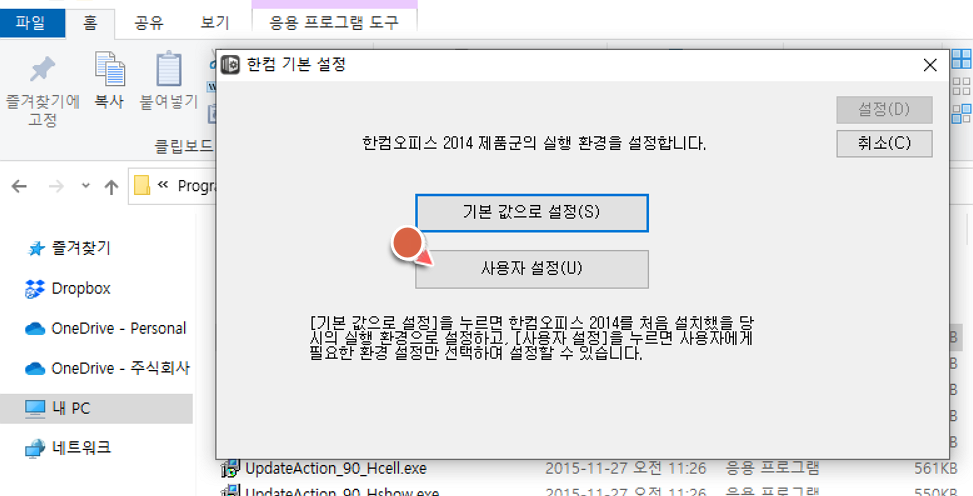Switch to the 보기 ribbon tab
Image resolution: width=973 pixels, height=496 pixels.
pos(215,24)
